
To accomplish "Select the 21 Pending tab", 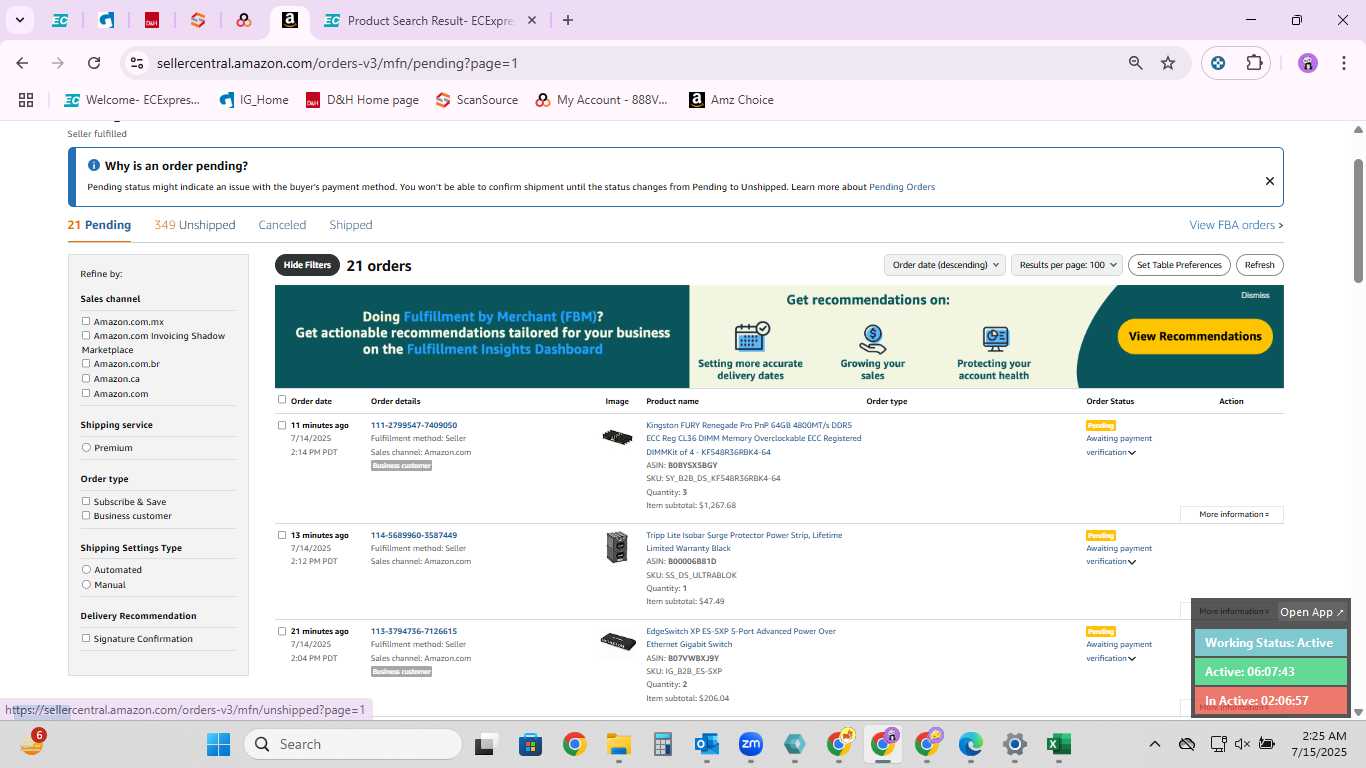I will [x=99, y=225].
